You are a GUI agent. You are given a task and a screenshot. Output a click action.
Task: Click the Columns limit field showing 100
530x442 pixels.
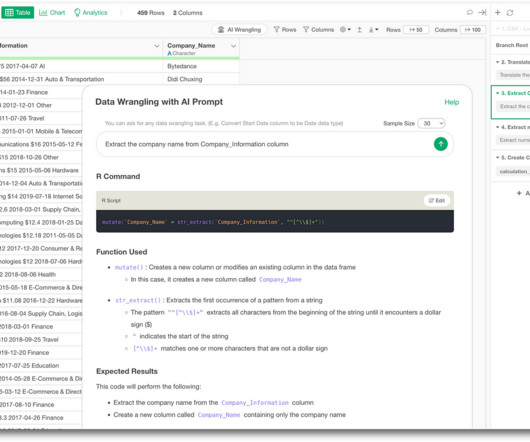click(473, 30)
